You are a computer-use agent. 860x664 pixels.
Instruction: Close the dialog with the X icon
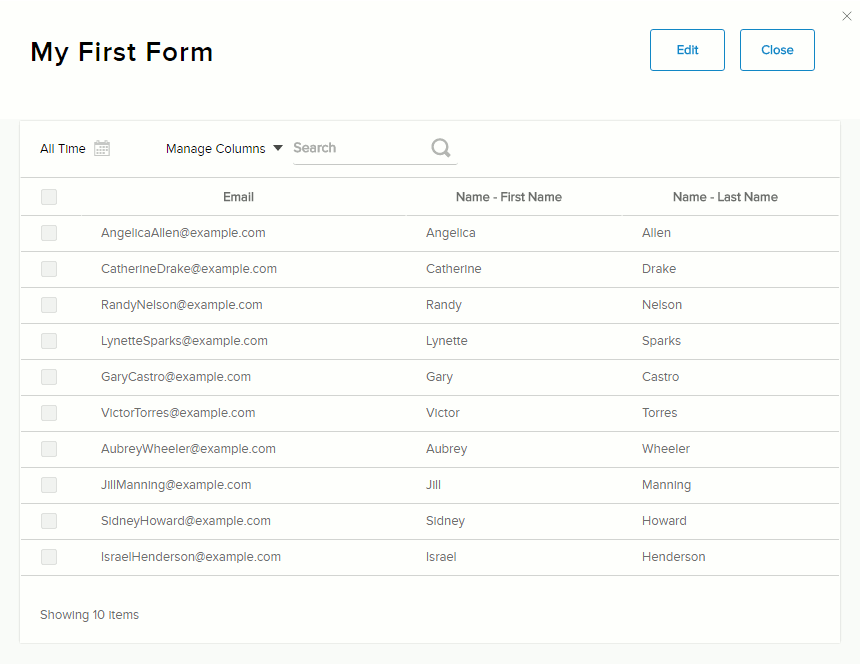pyautogui.click(x=847, y=16)
